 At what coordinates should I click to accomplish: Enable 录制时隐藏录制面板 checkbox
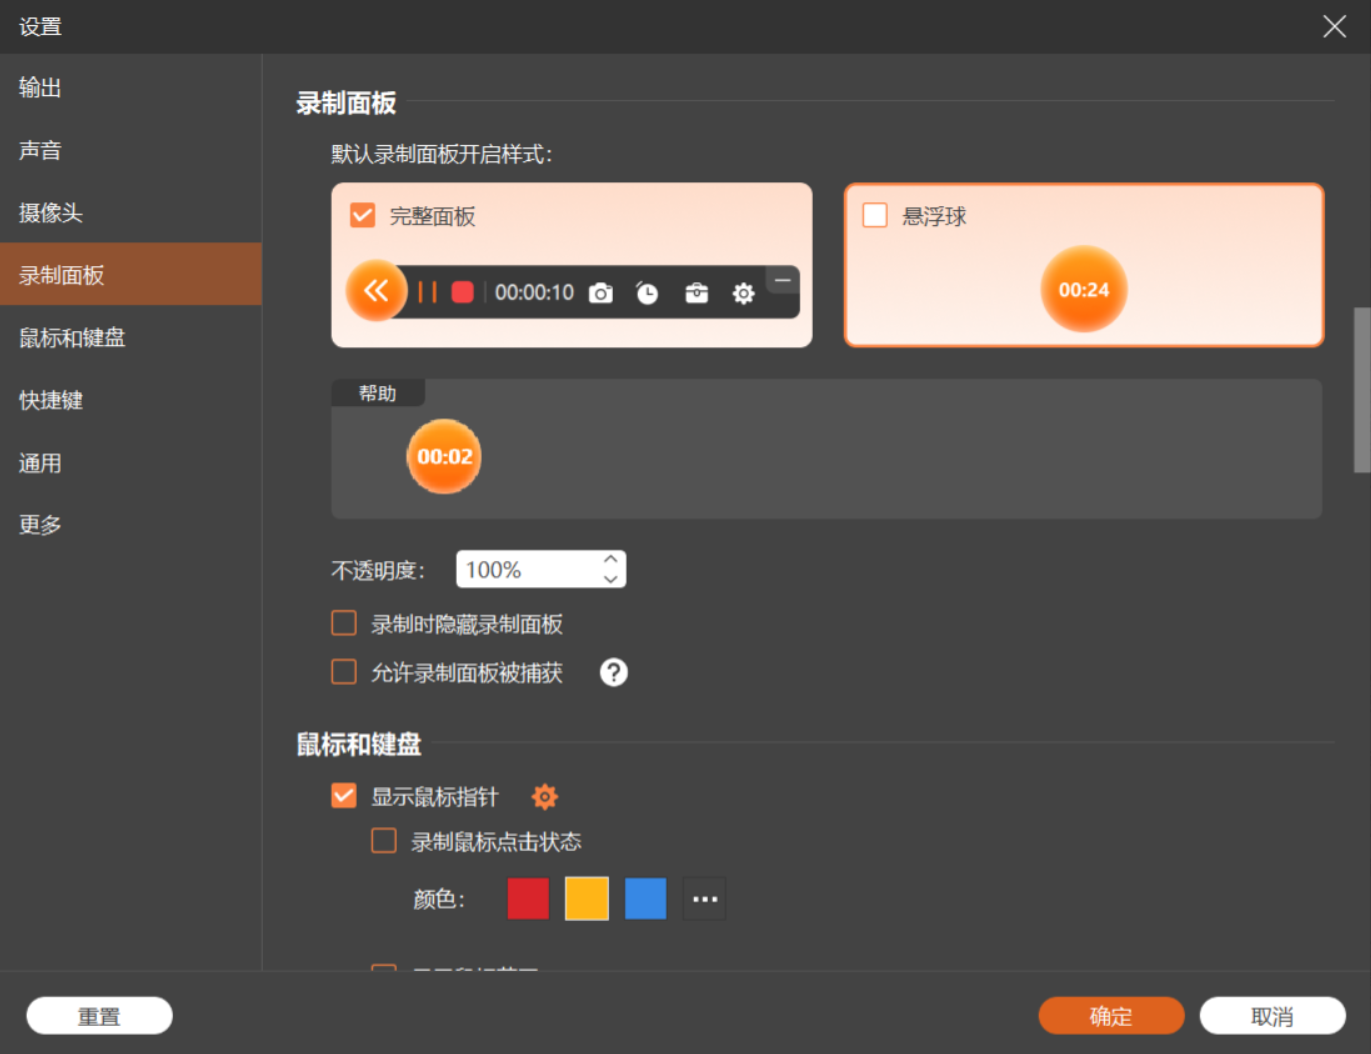344,624
